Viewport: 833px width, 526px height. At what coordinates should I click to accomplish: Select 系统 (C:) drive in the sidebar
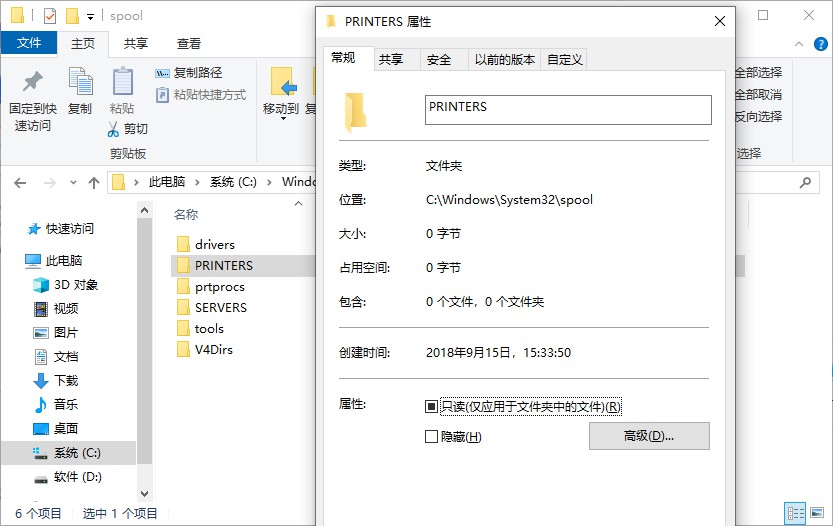[x=68, y=453]
